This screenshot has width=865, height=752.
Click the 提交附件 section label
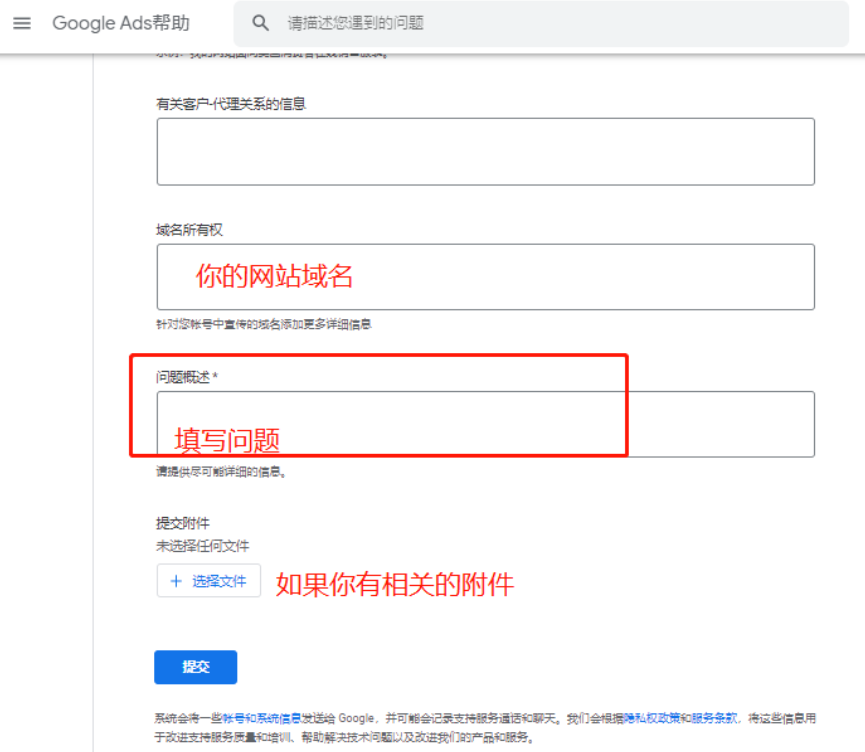pyautogui.click(x=182, y=523)
